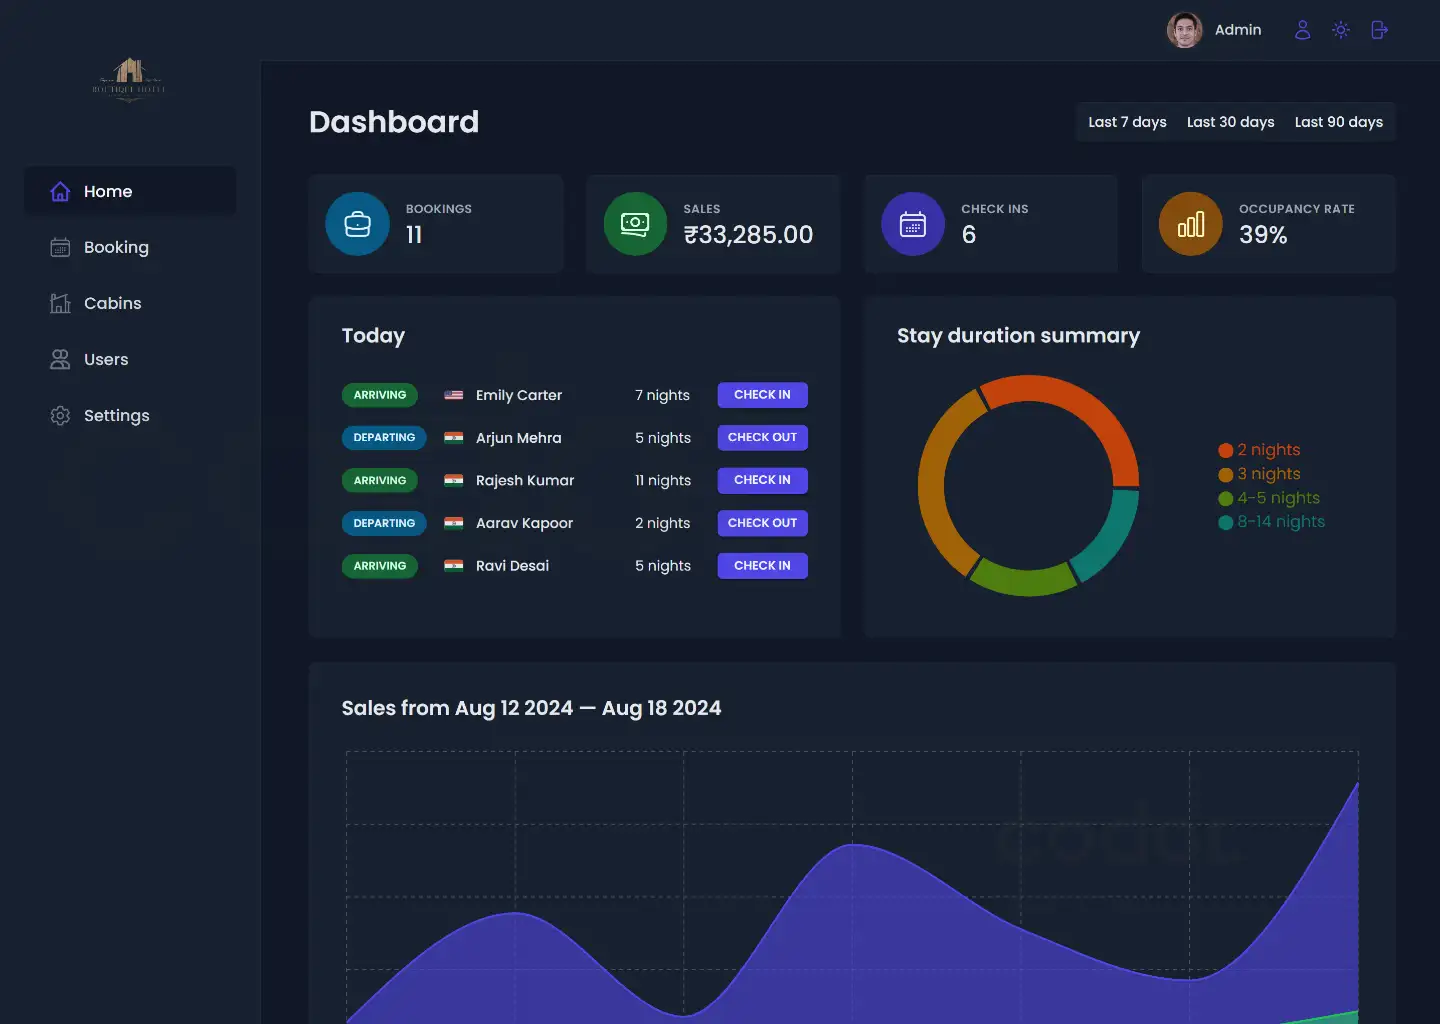Select the Users menu entry
This screenshot has height=1024, width=1440.
106,359
